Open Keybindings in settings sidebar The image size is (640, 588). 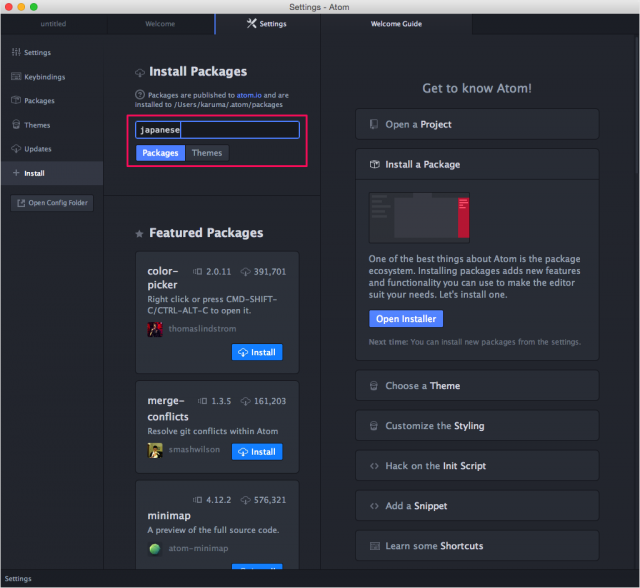[x=52, y=77]
